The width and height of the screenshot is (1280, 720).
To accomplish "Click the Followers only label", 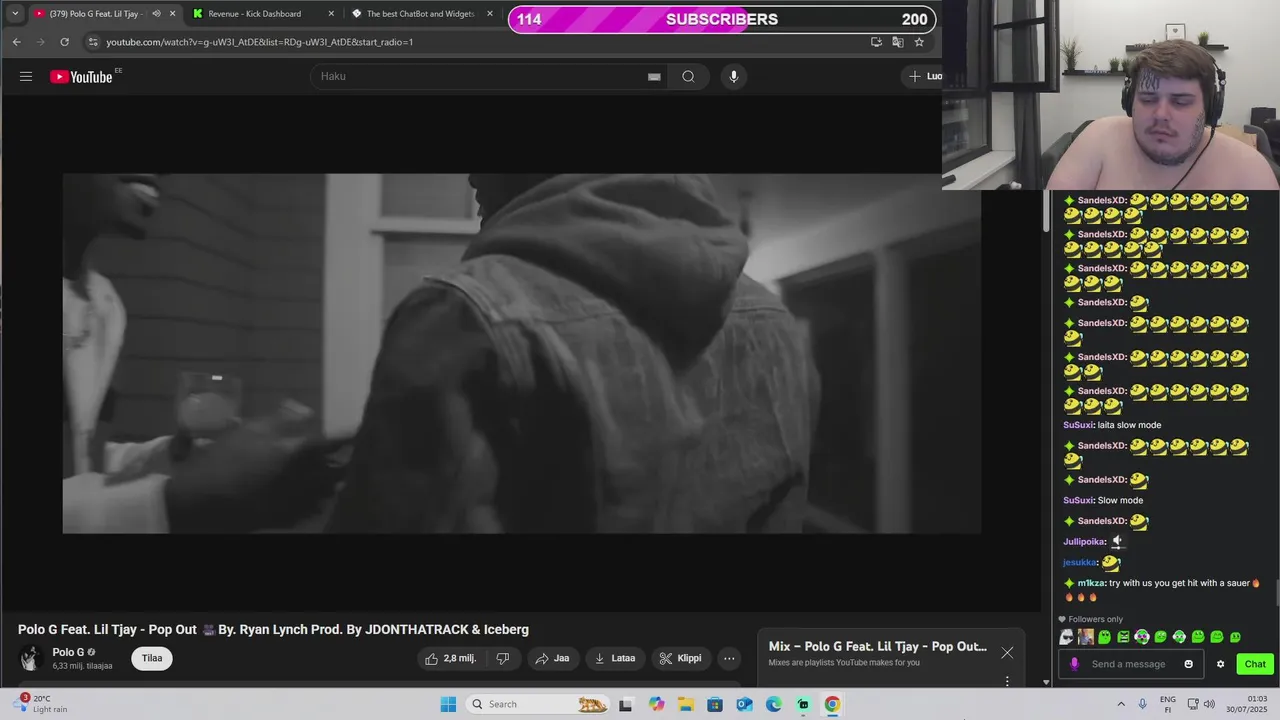I will pos(1095,619).
